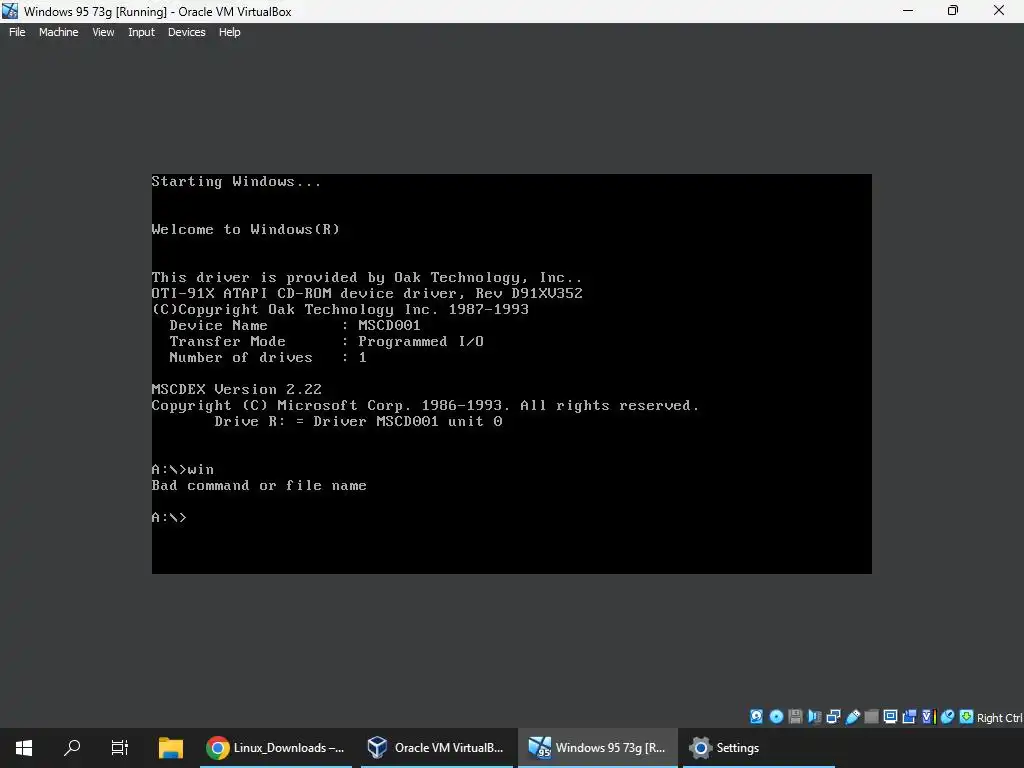
Task: Click the optical CD drive status icon
Action: (x=776, y=716)
